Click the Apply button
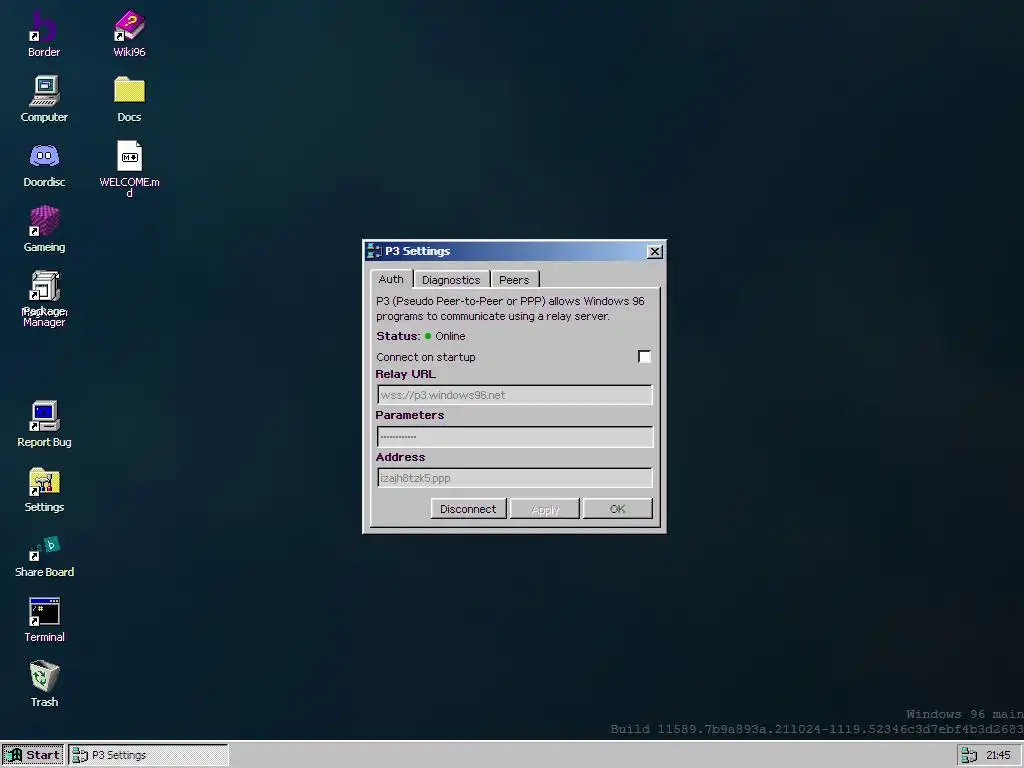The width and height of the screenshot is (1024, 768). [545, 509]
